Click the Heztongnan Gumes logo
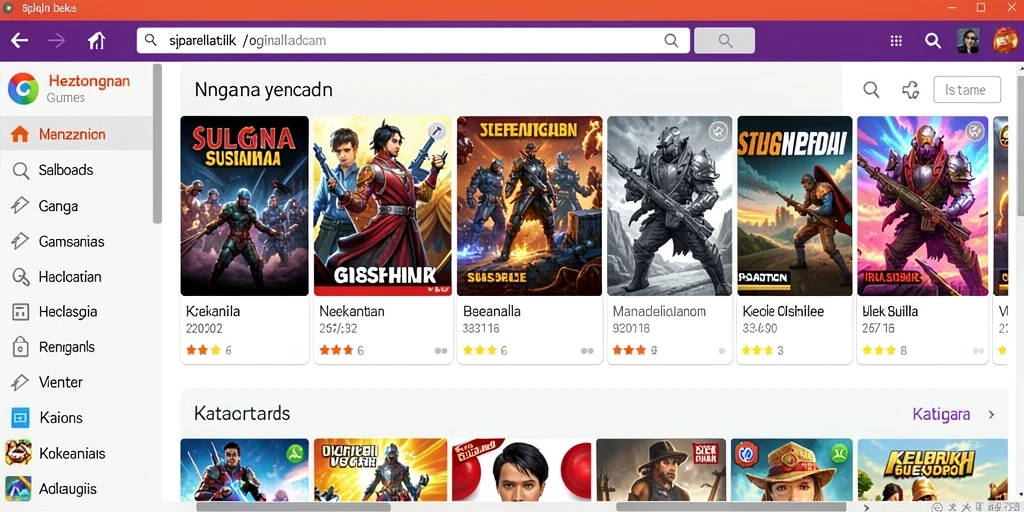 click(24, 89)
